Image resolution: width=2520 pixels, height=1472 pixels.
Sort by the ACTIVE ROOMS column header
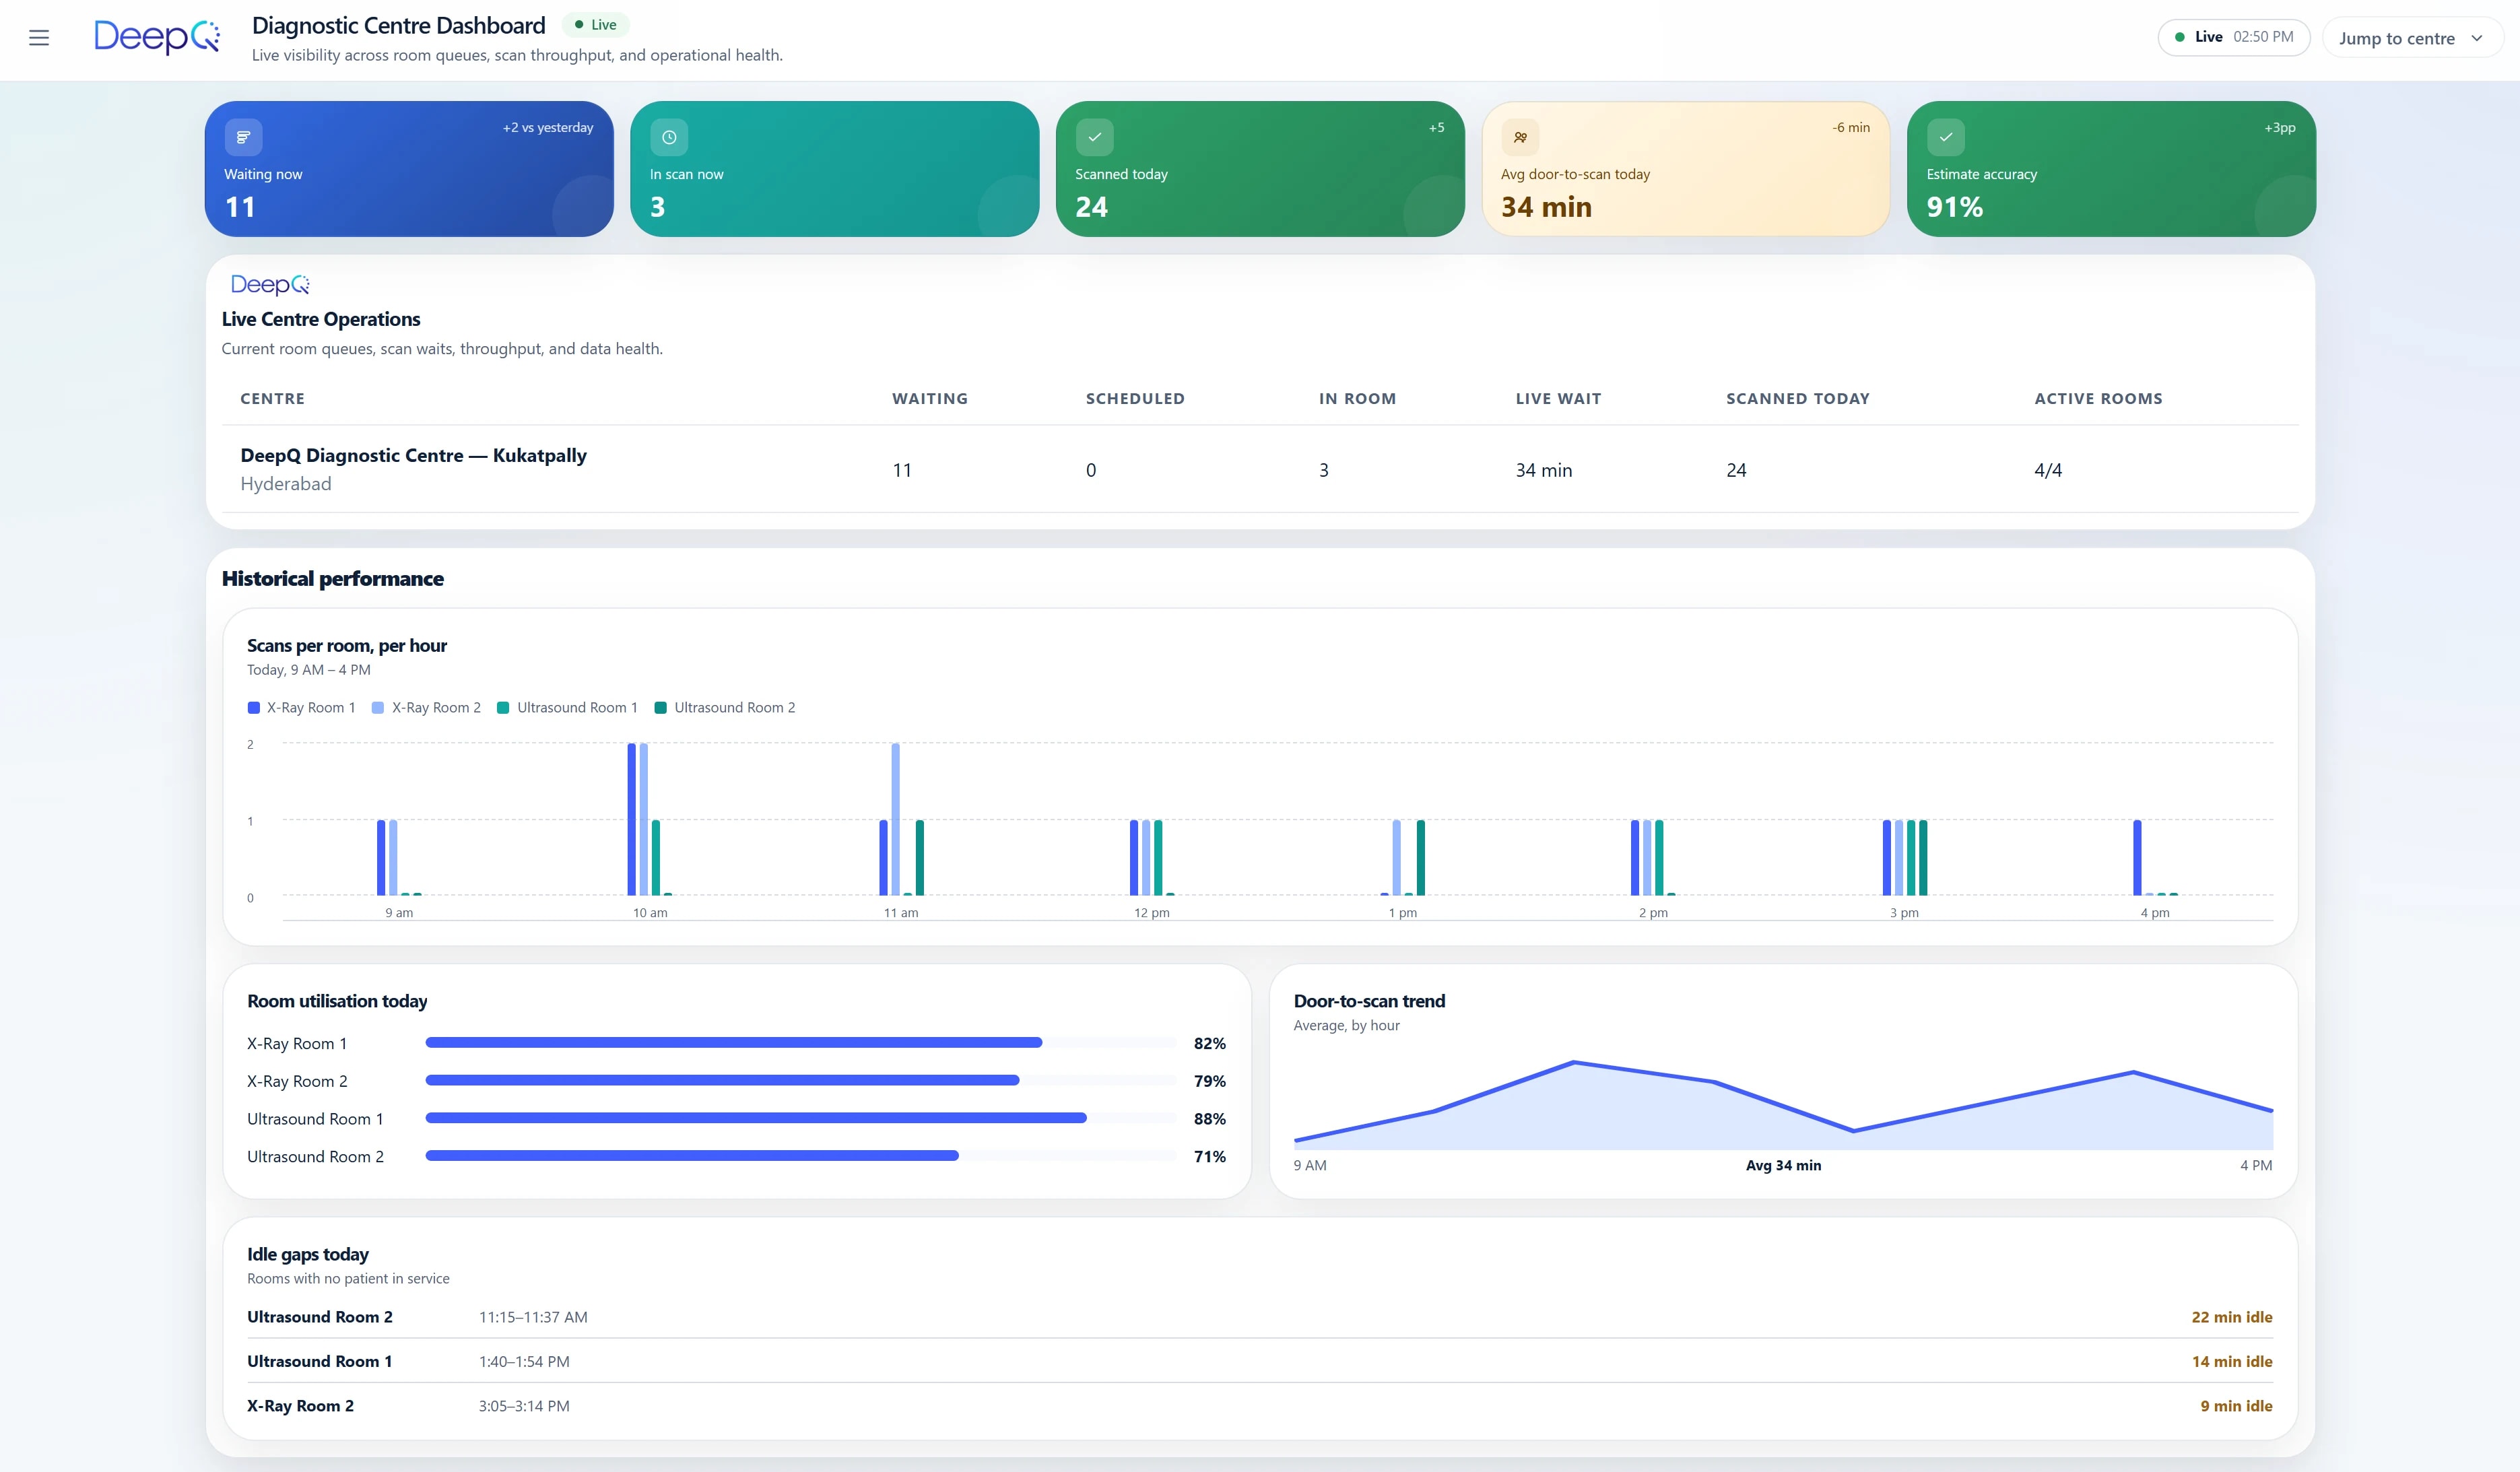[2098, 399]
